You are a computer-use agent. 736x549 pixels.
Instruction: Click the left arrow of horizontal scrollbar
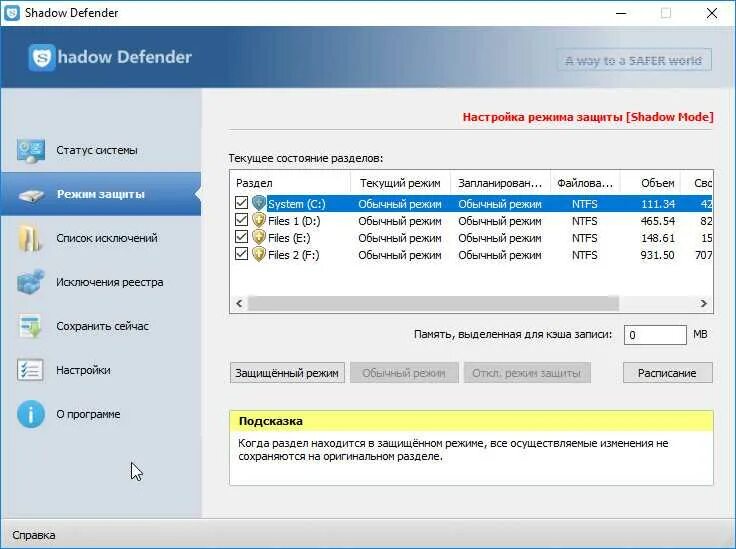click(x=239, y=304)
